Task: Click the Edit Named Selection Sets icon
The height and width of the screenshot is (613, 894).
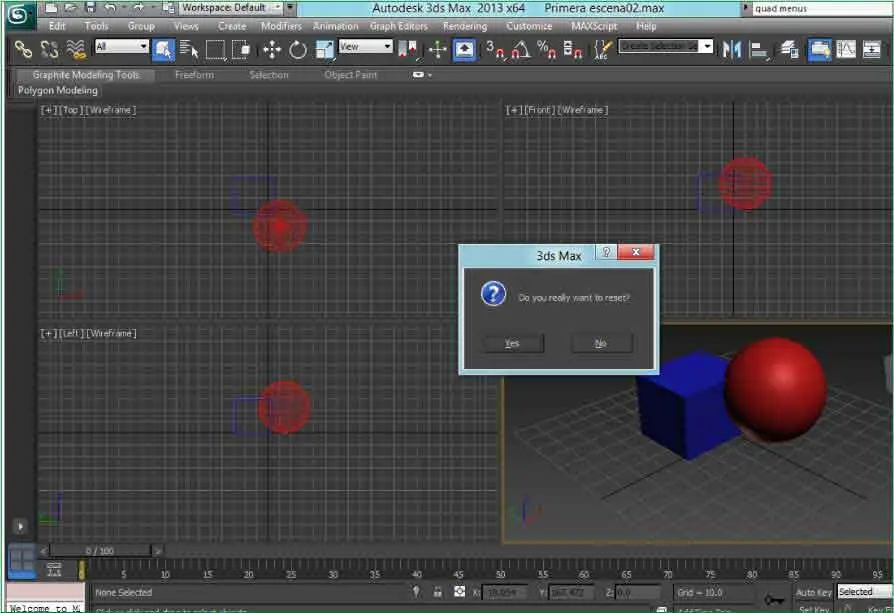Action: (x=602, y=50)
